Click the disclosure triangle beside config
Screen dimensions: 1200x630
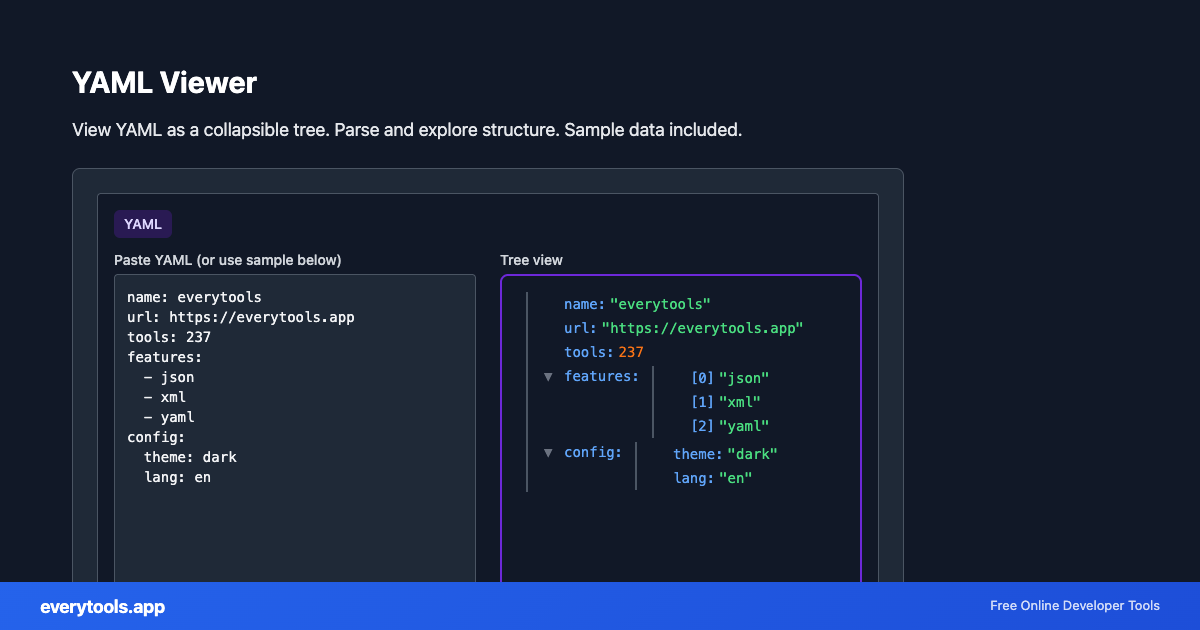pyautogui.click(x=548, y=452)
